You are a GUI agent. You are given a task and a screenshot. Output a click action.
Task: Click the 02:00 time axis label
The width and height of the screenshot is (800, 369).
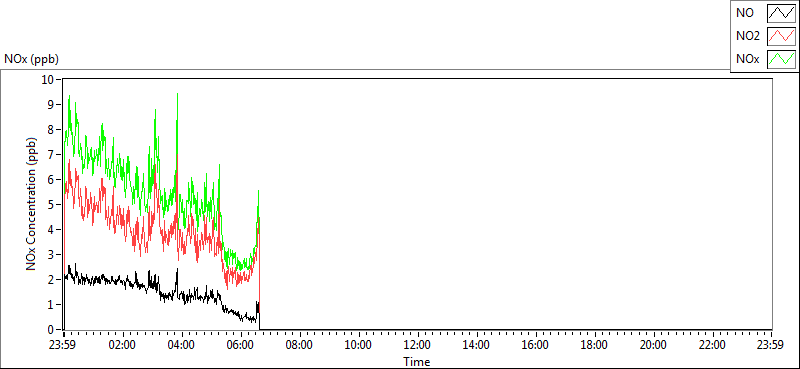122,344
